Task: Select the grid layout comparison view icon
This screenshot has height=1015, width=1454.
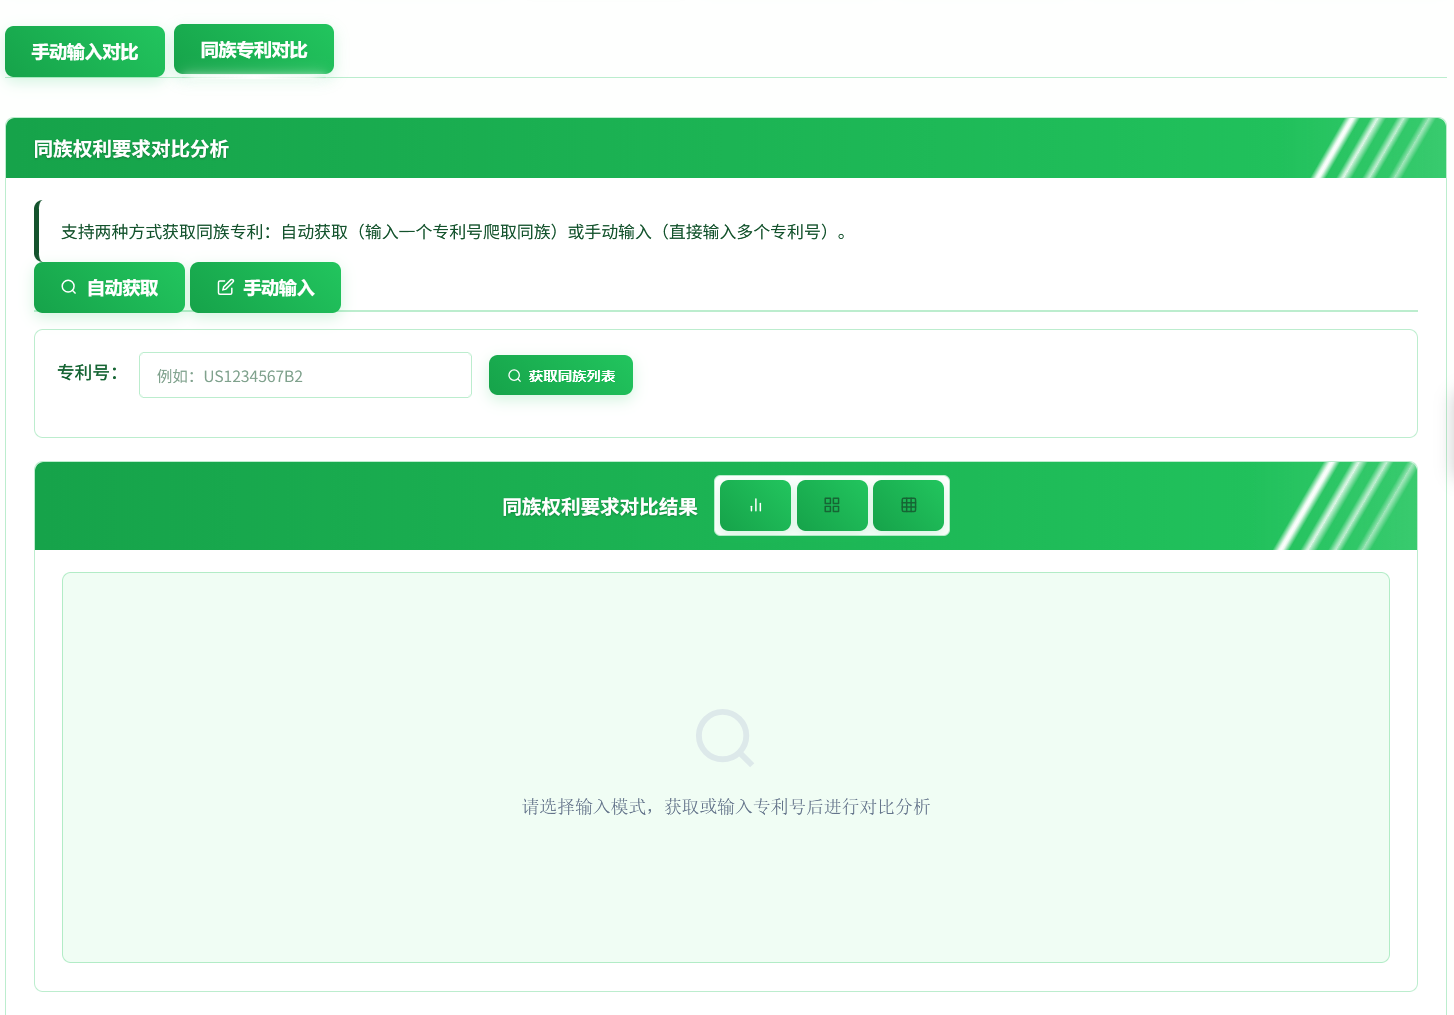Action: click(x=832, y=505)
